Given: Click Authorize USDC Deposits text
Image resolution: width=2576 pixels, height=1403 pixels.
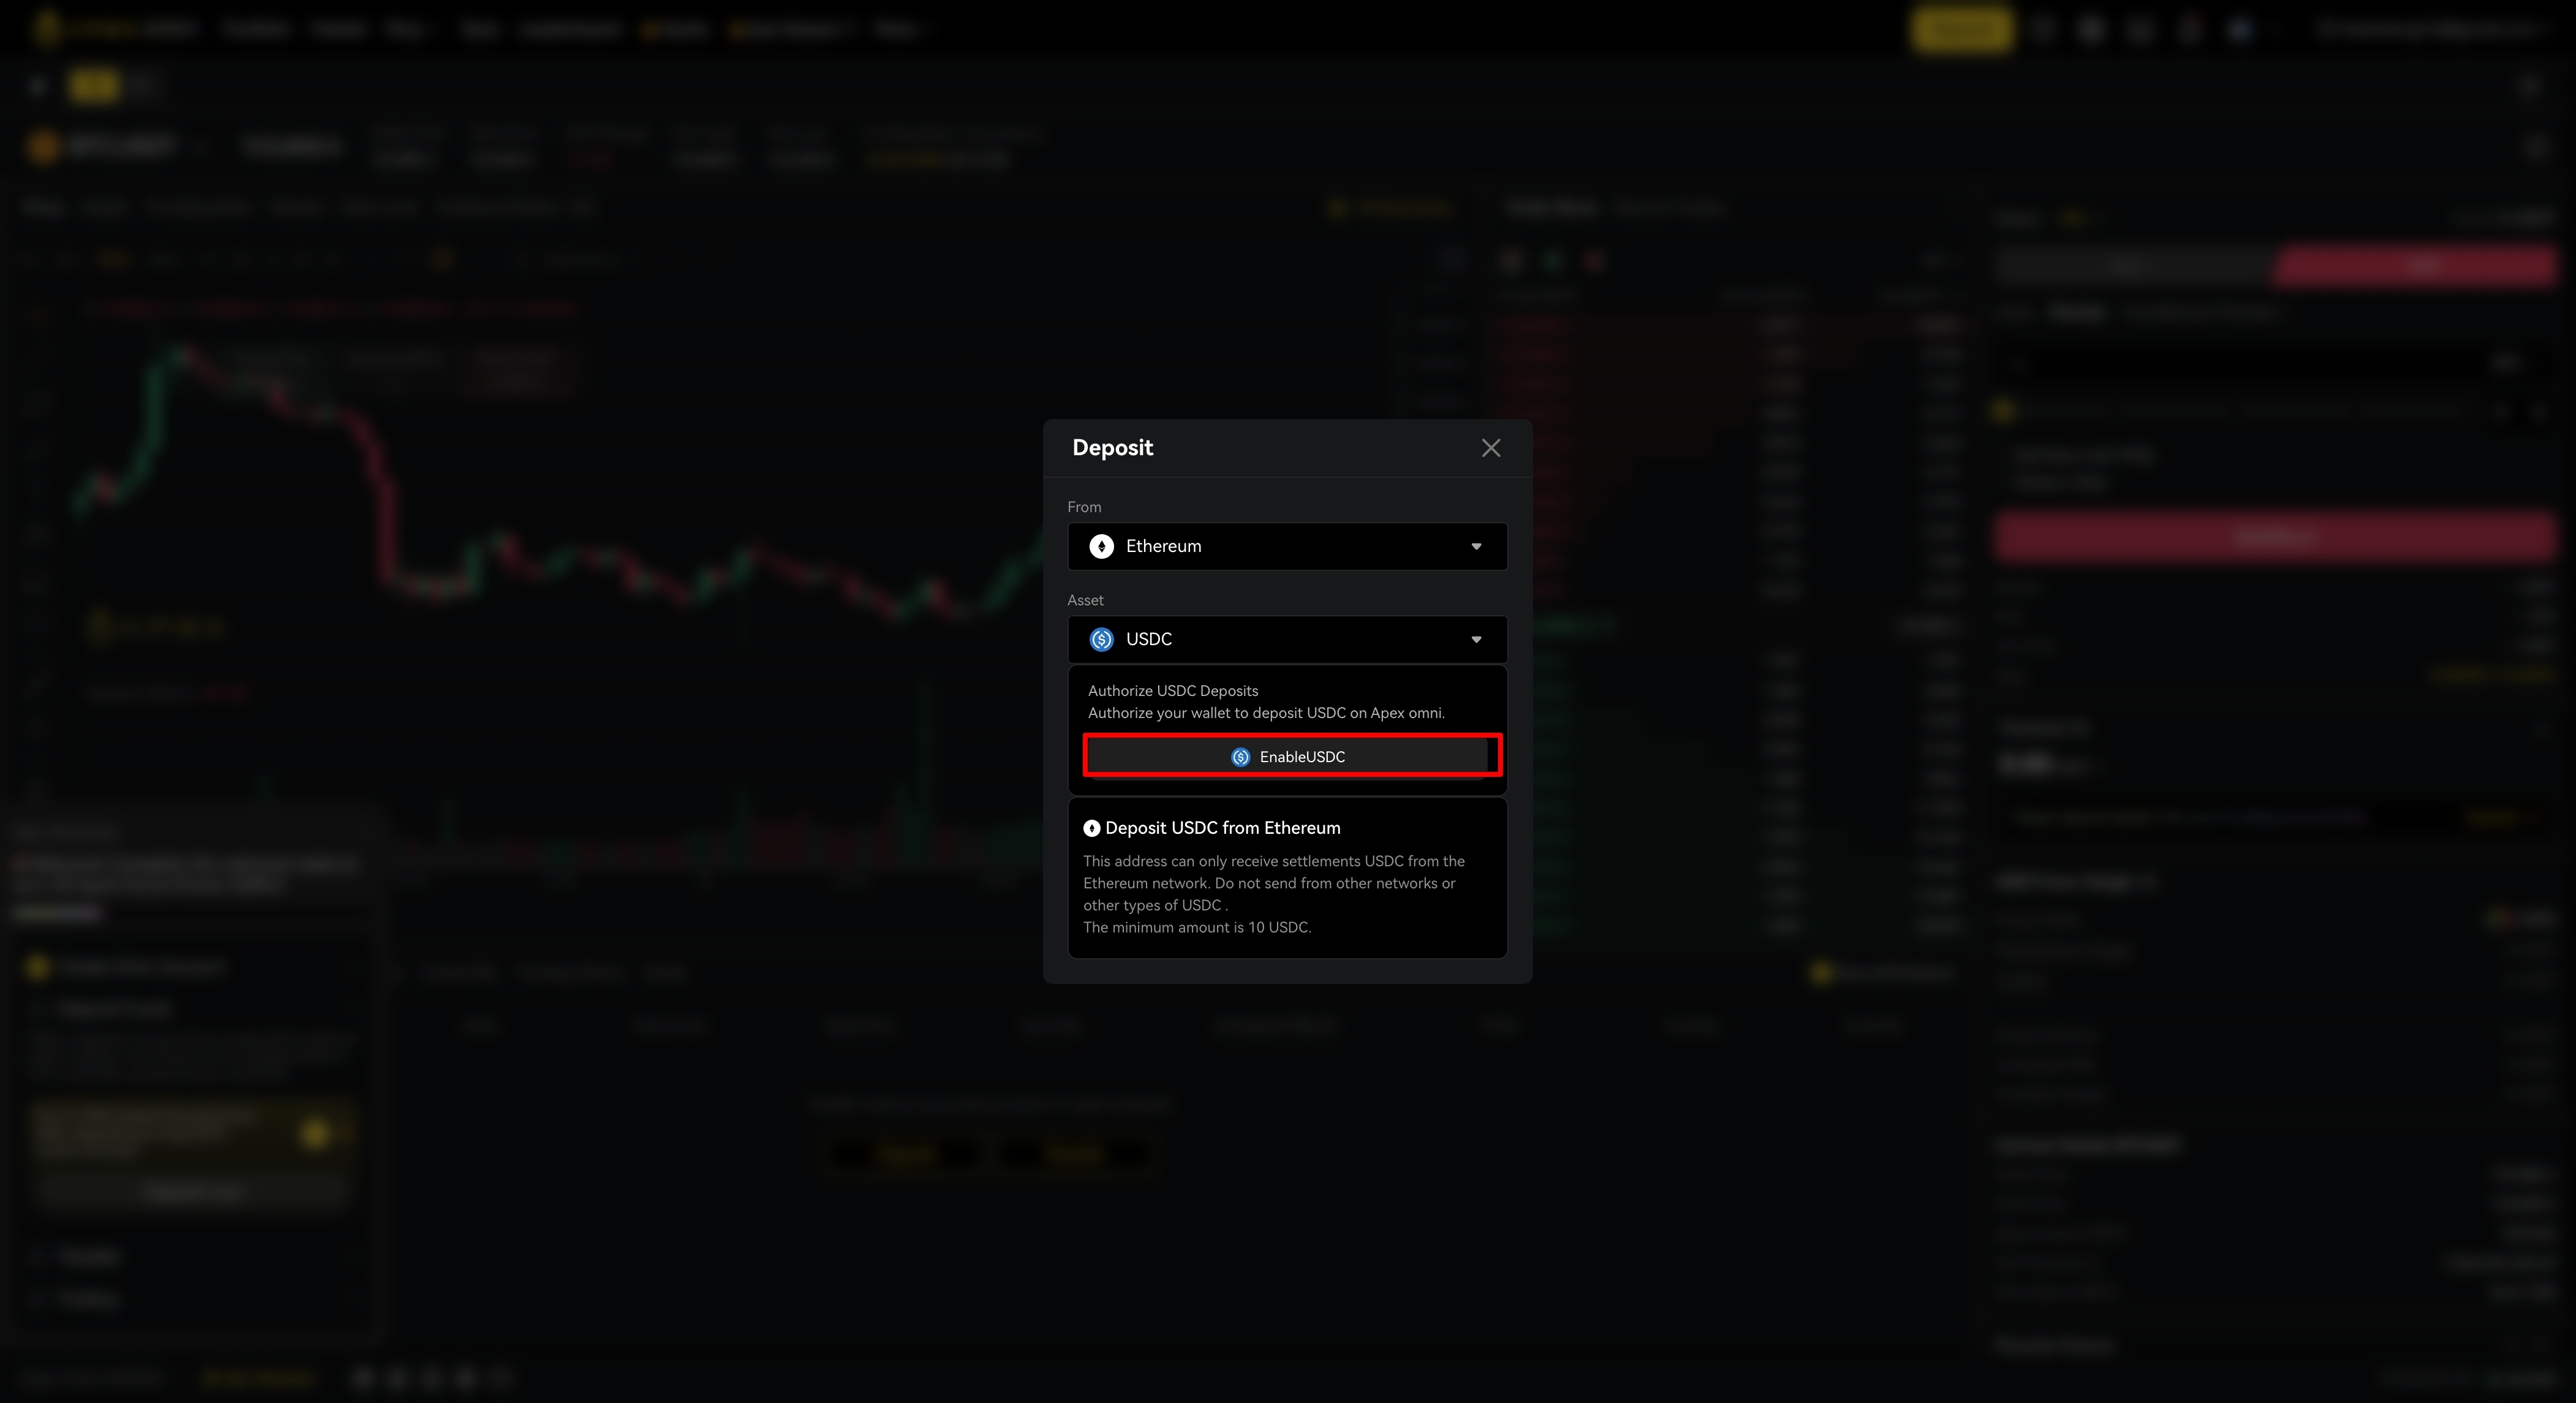Looking at the screenshot, I should (1172, 691).
